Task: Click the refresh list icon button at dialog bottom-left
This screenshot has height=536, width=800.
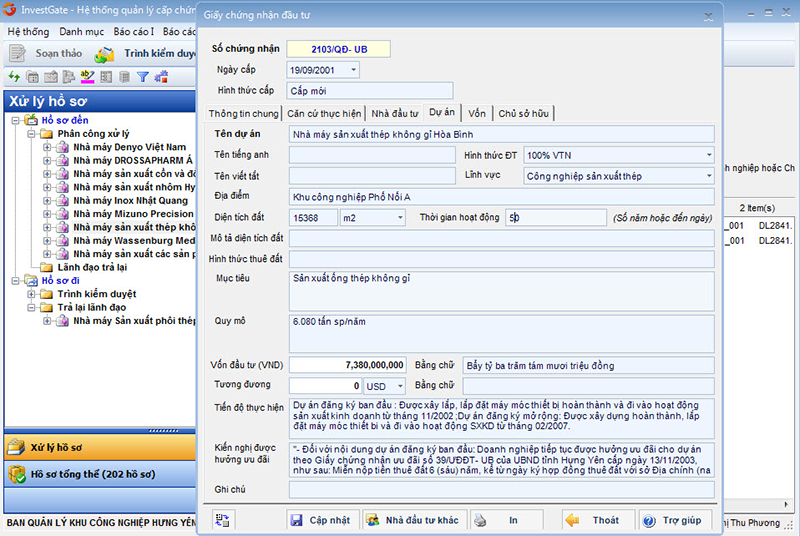Action: click(x=222, y=520)
